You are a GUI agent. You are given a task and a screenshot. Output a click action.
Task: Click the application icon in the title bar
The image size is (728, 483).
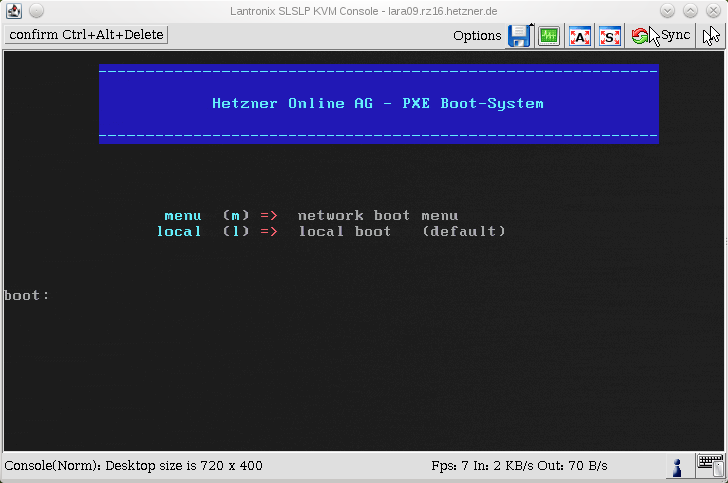tap(13, 11)
